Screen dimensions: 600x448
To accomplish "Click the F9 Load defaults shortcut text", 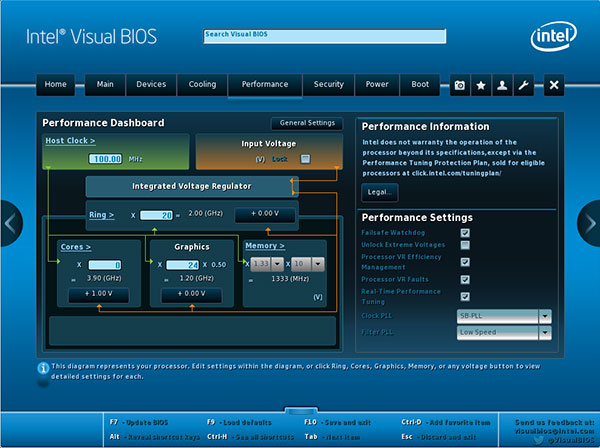I will click(239, 423).
